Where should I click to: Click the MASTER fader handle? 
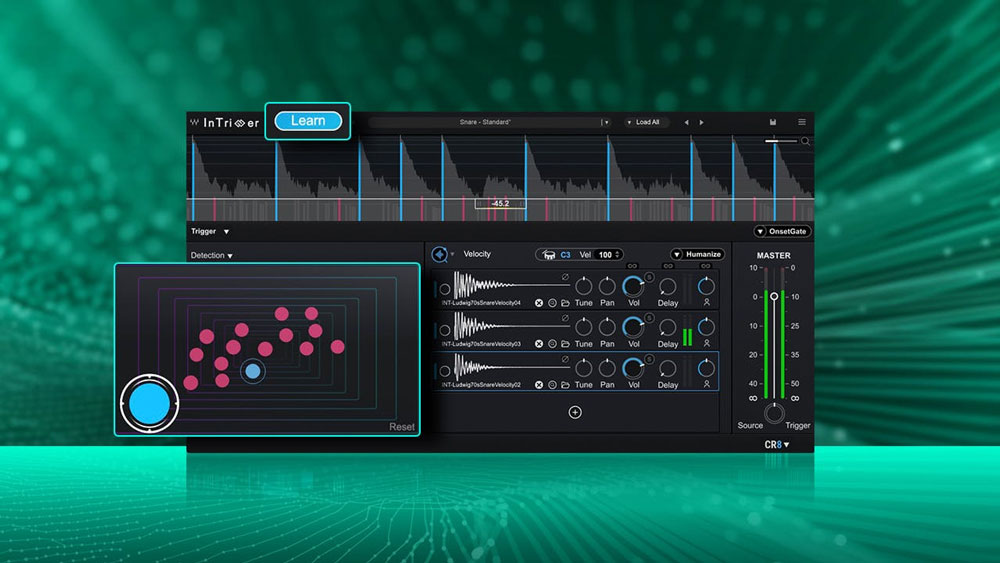774,296
